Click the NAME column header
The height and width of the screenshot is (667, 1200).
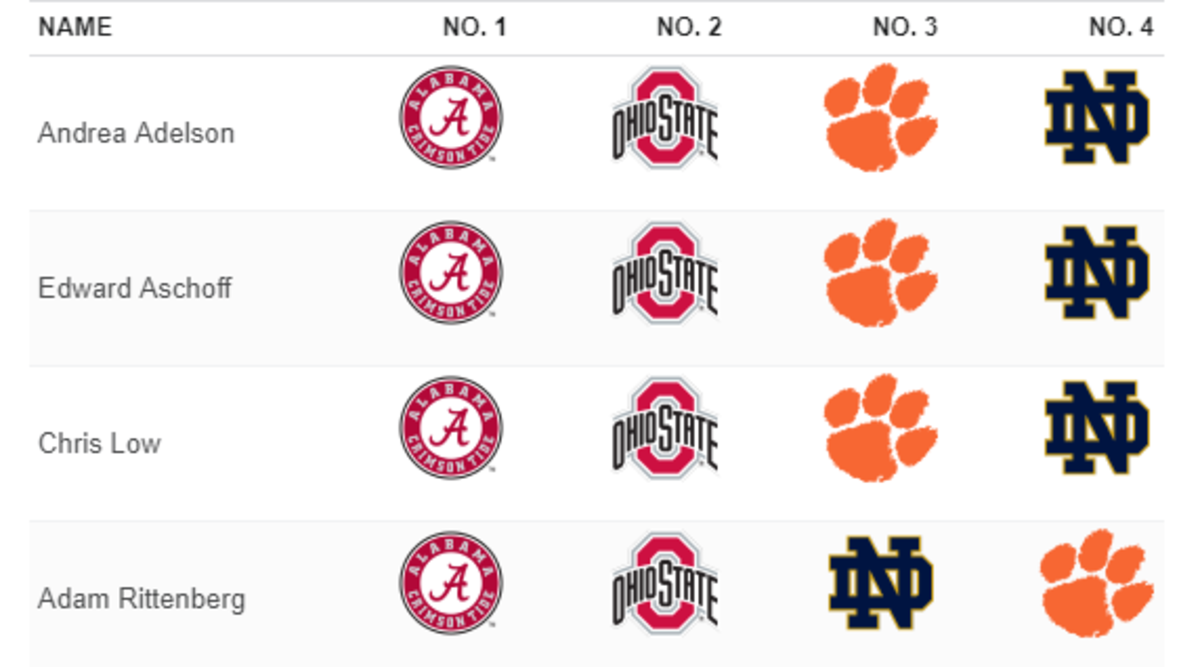(x=75, y=27)
